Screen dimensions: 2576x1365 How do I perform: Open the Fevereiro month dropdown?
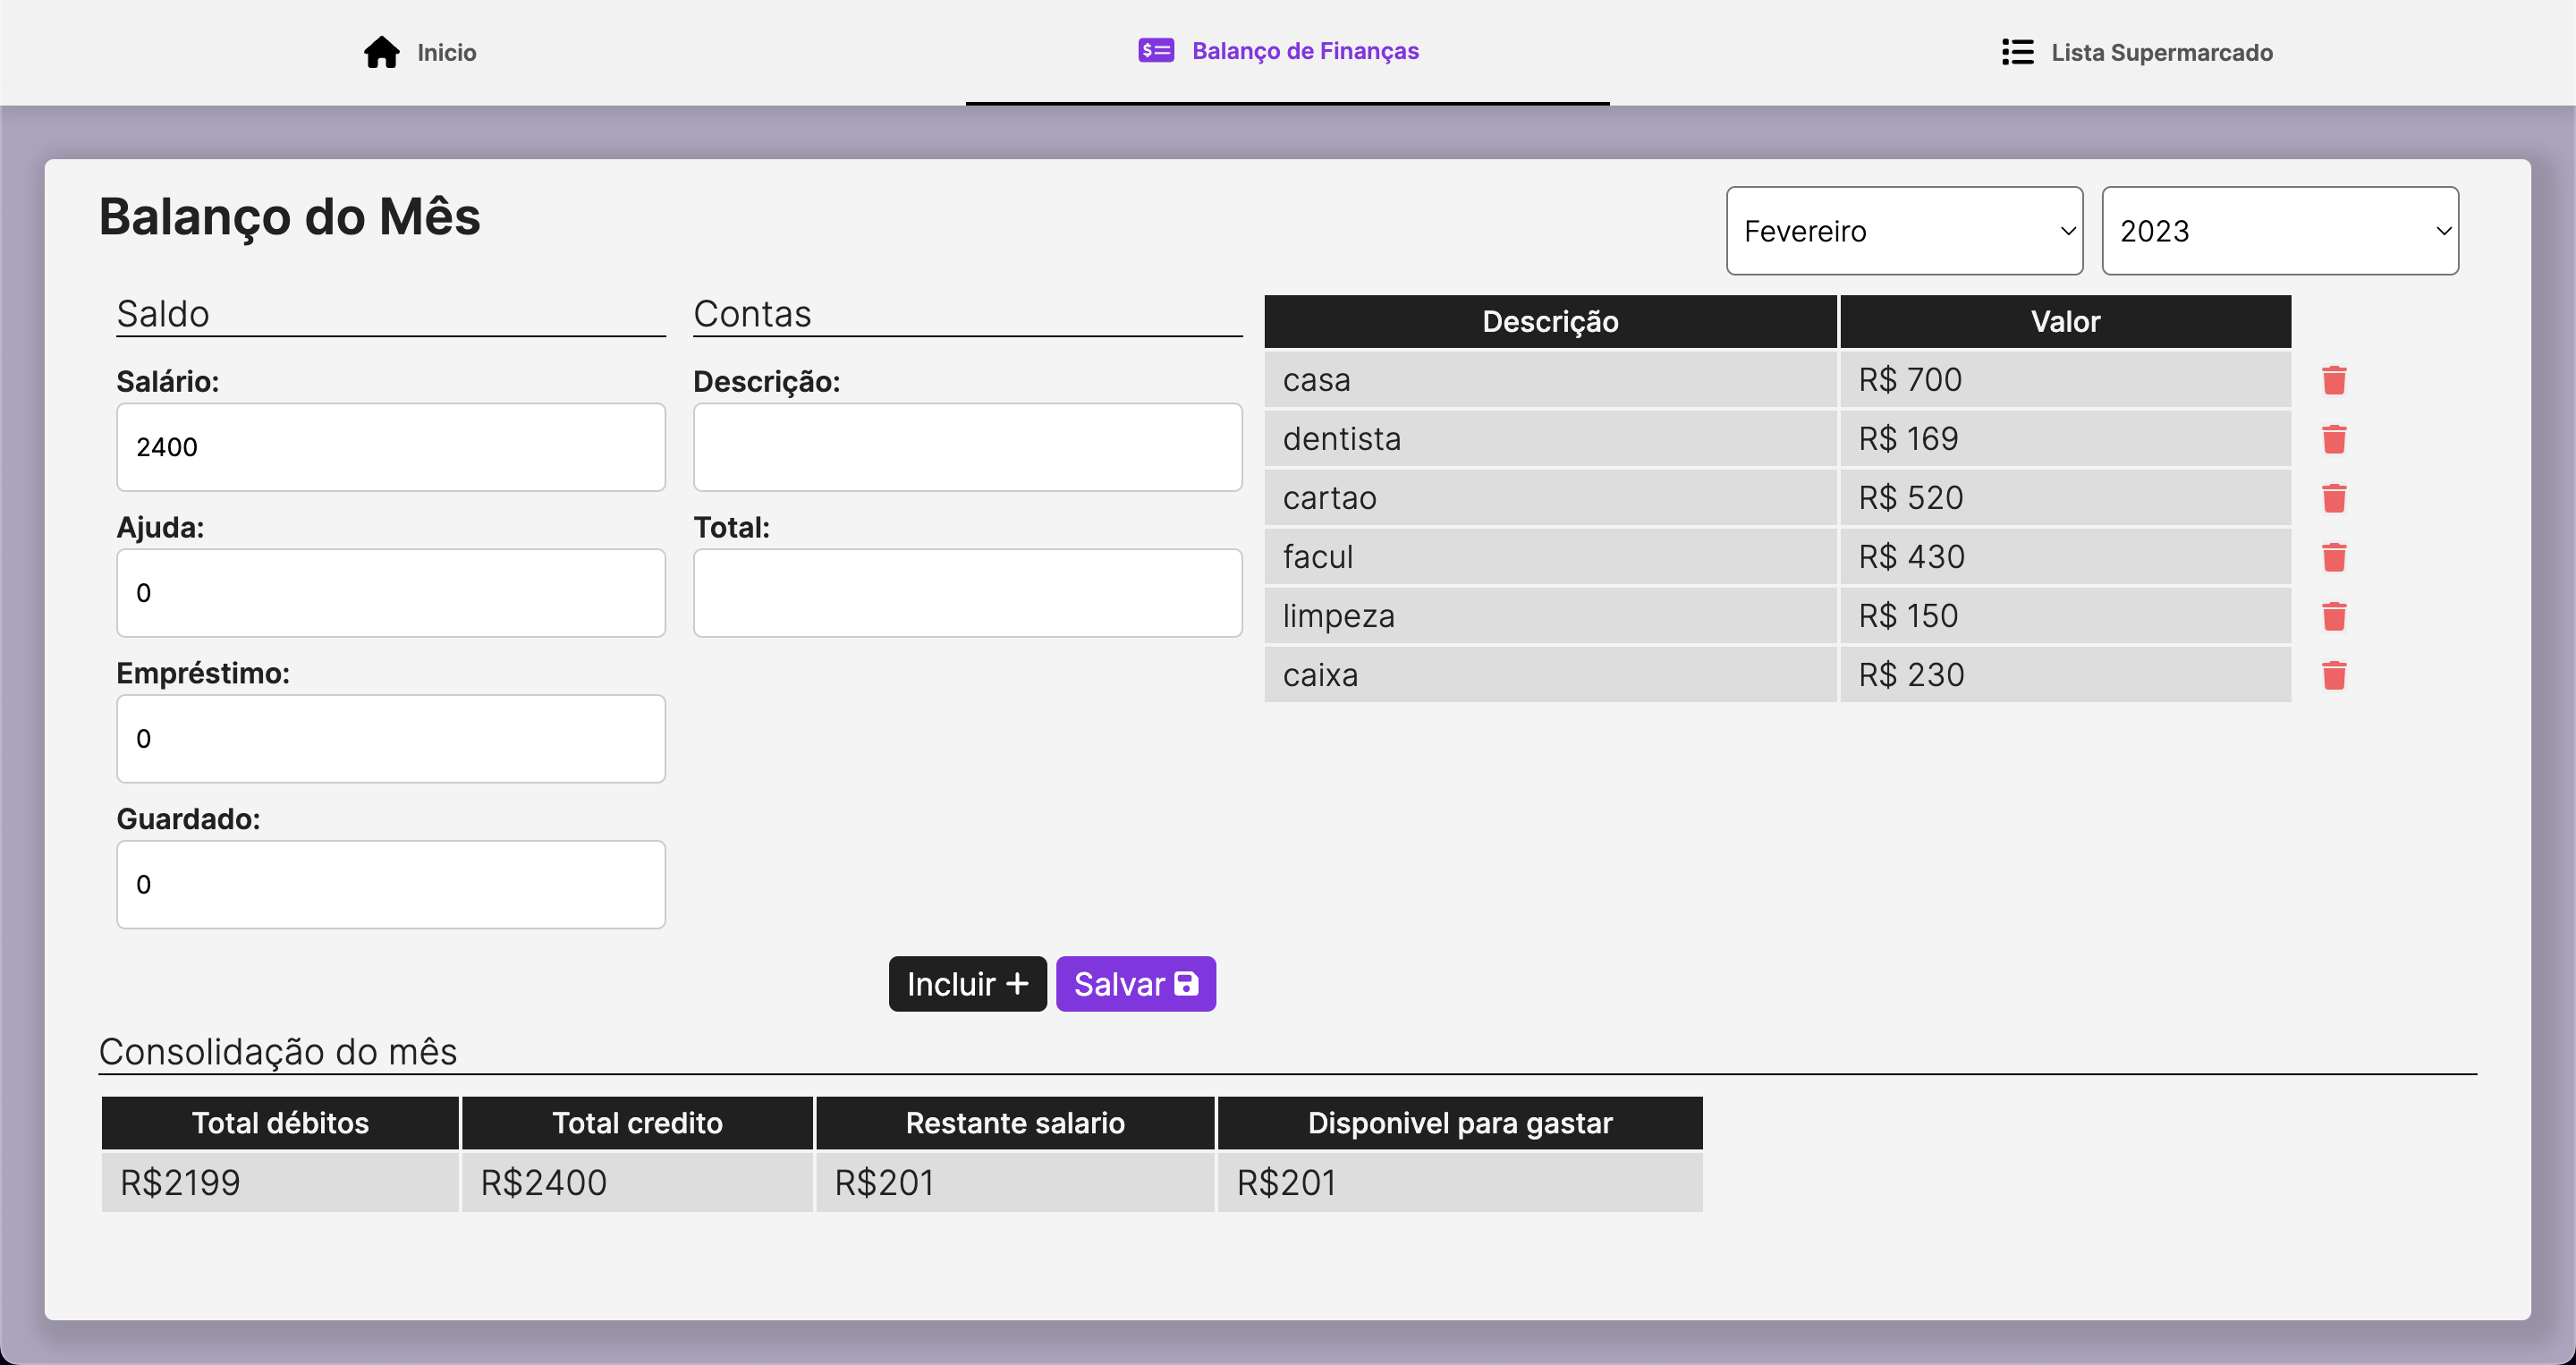[1903, 231]
